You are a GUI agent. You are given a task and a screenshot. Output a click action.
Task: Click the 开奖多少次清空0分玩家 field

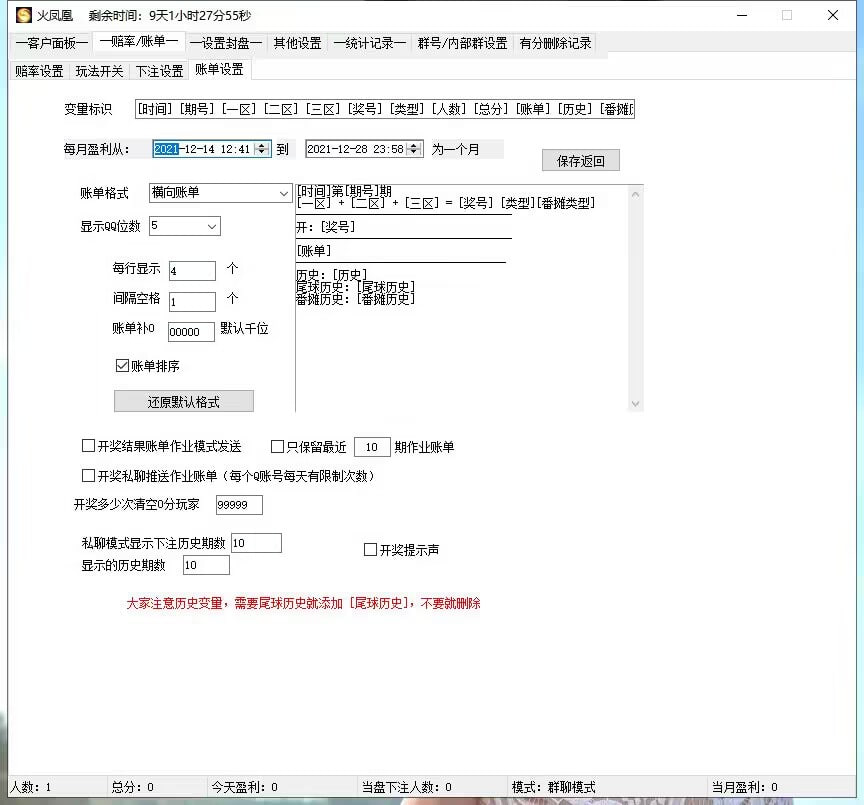click(x=239, y=505)
